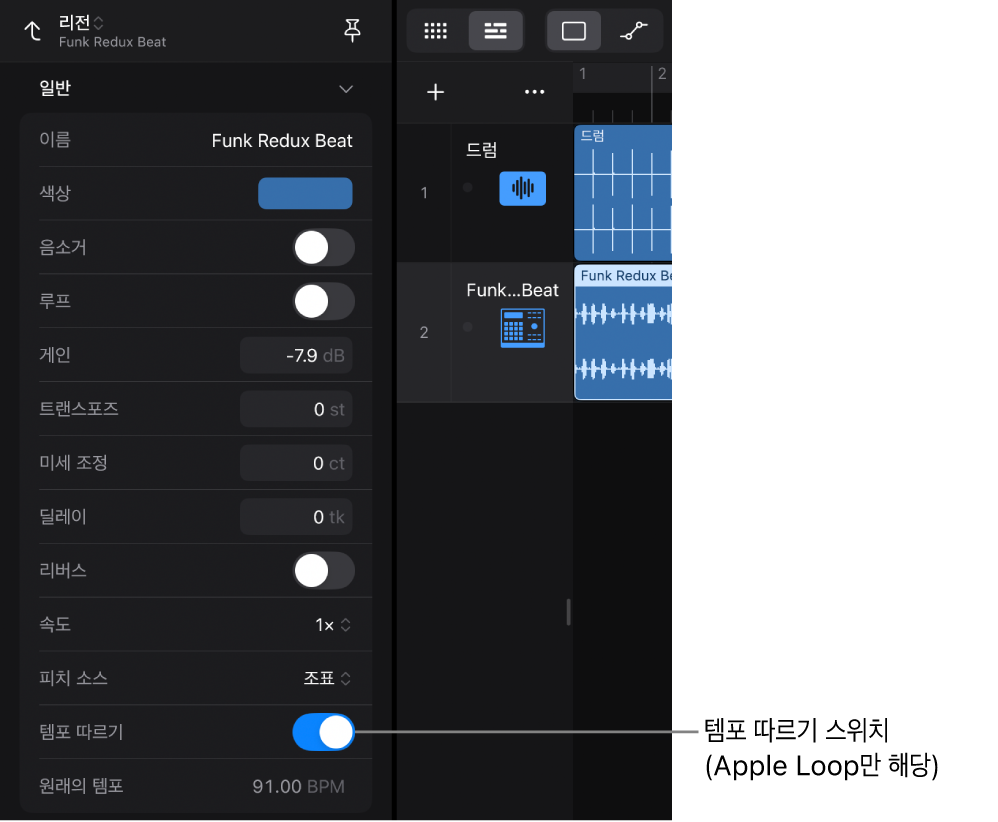Click the region rectangle view button

pyautogui.click(x=573, y=31)
